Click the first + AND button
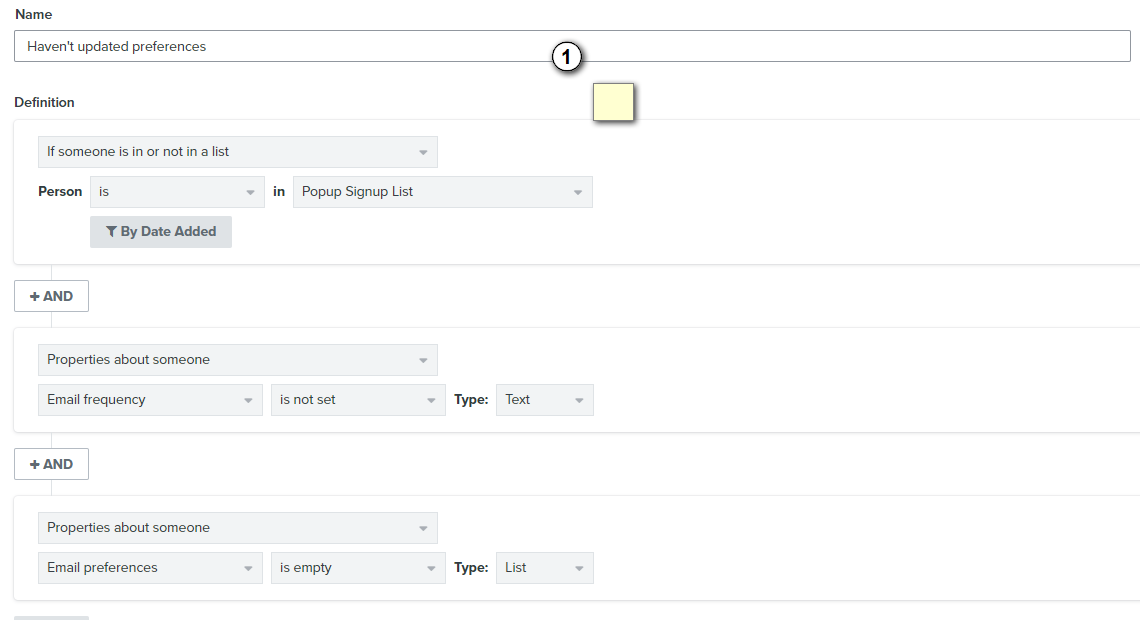1140x620 pixels. 52,297
